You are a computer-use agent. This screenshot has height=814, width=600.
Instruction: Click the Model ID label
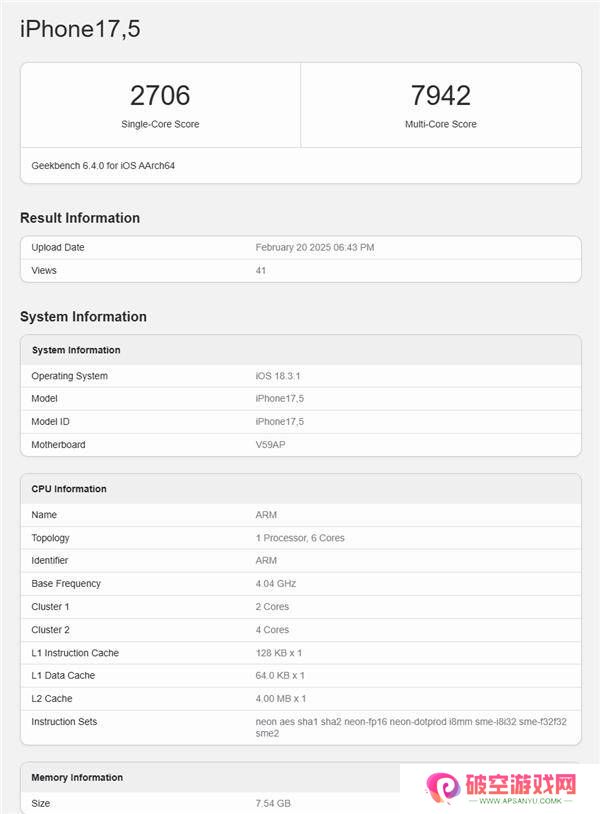coord(50,422)
